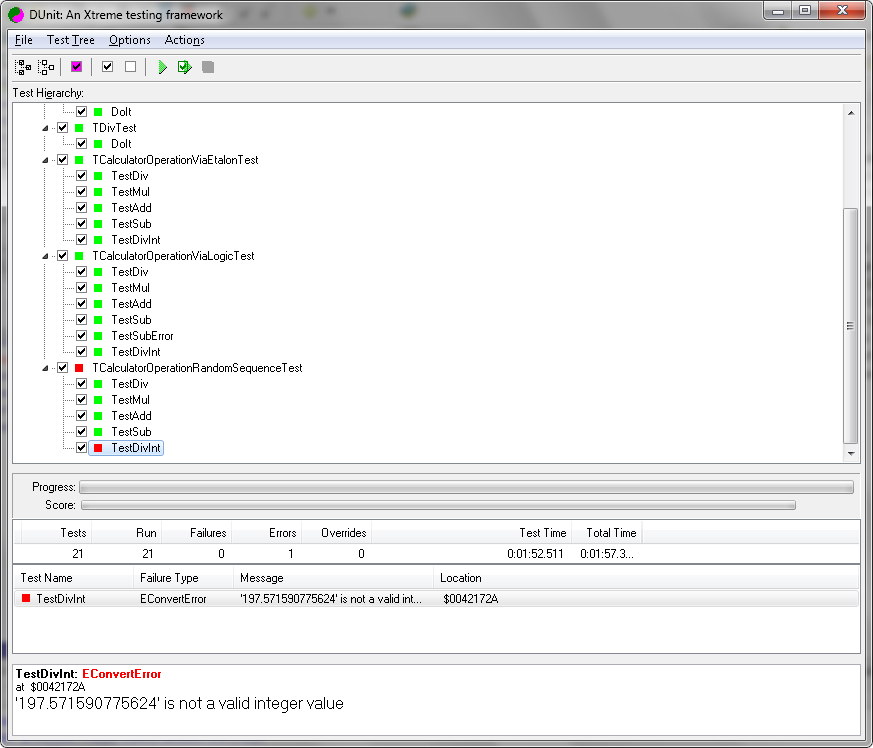The width and height of the screenshot is (873, 748).
Task: Open the Options menu
Action: click(129, 40)
